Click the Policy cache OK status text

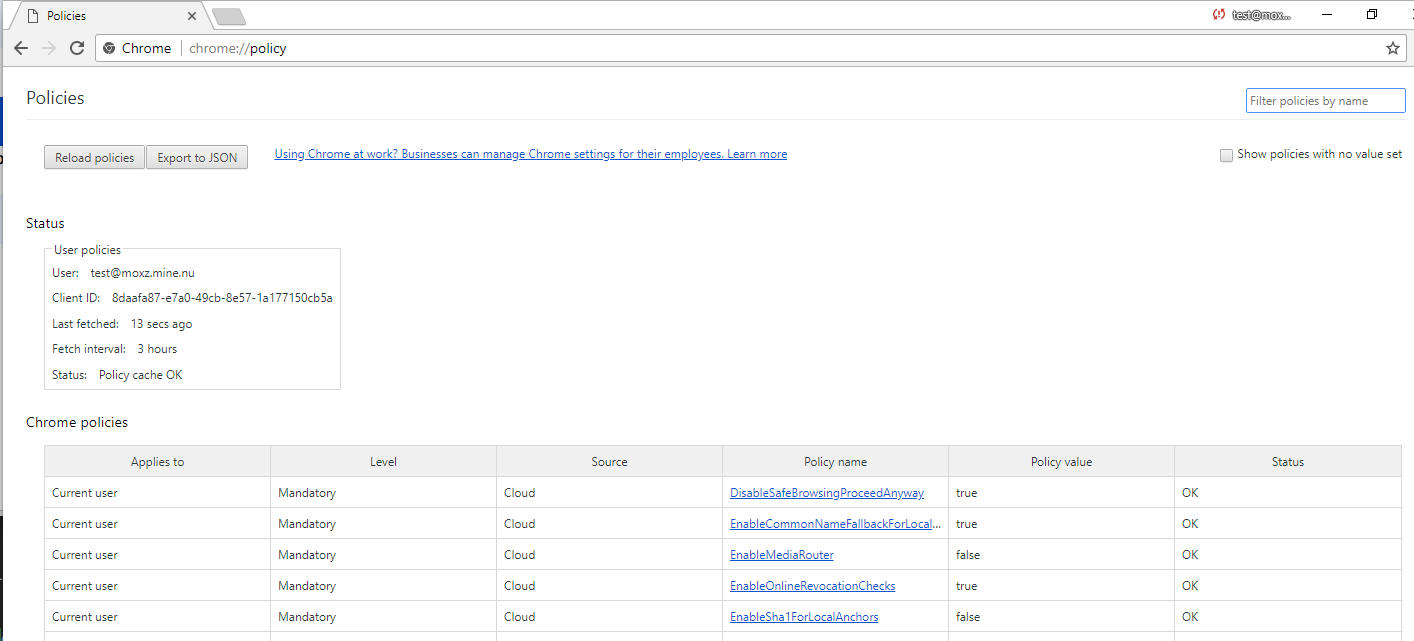141,375
